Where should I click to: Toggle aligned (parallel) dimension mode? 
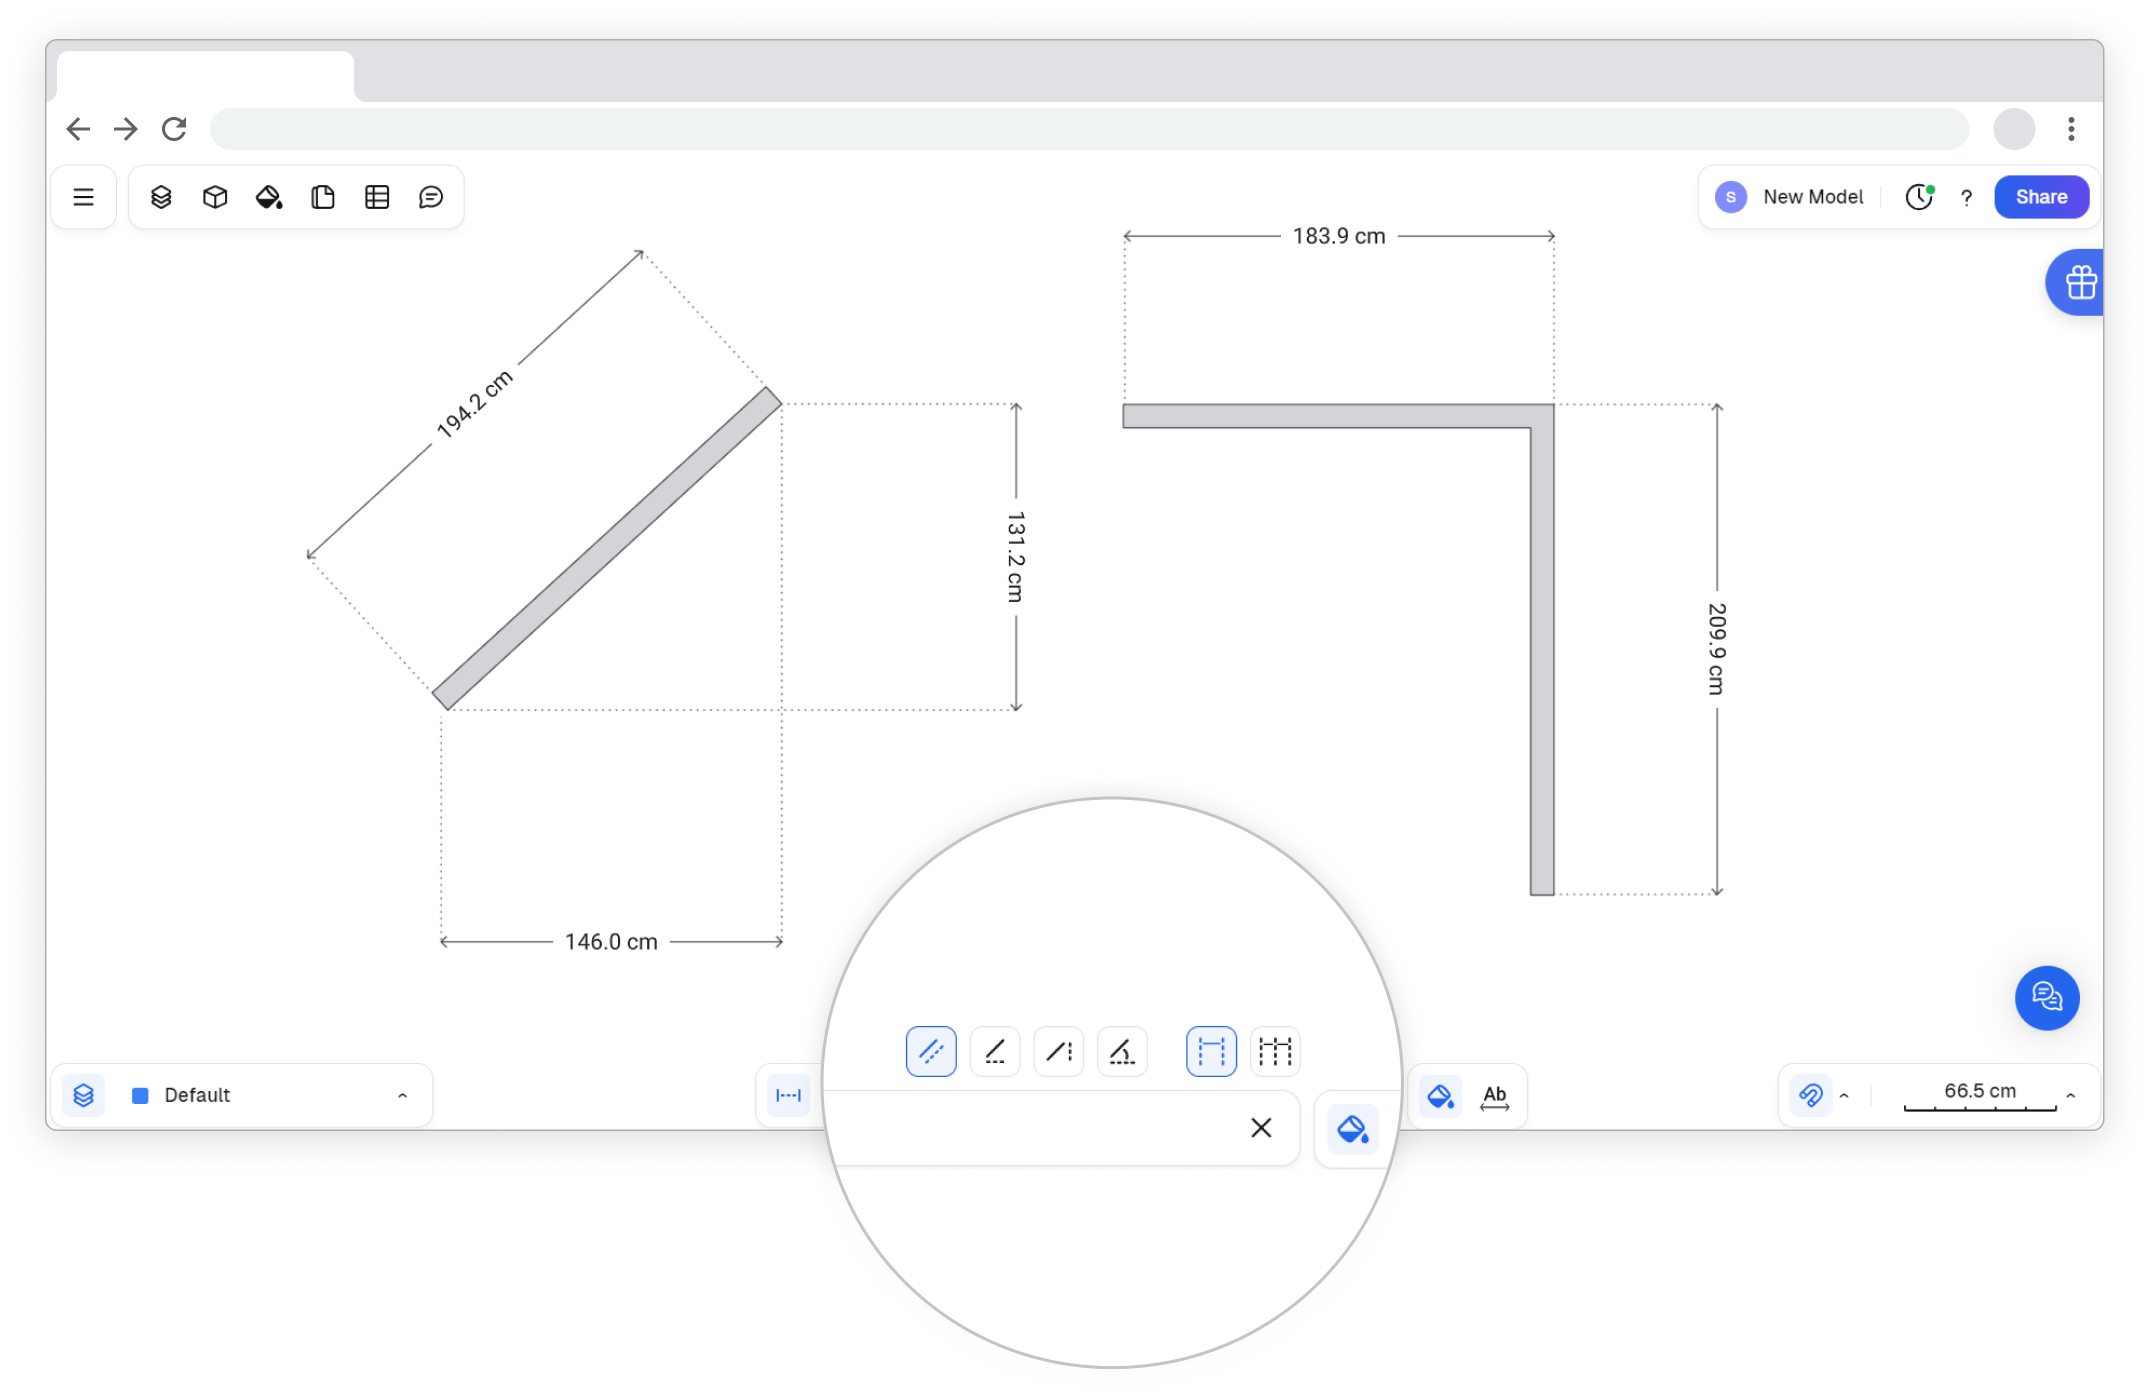(931, 1051)
